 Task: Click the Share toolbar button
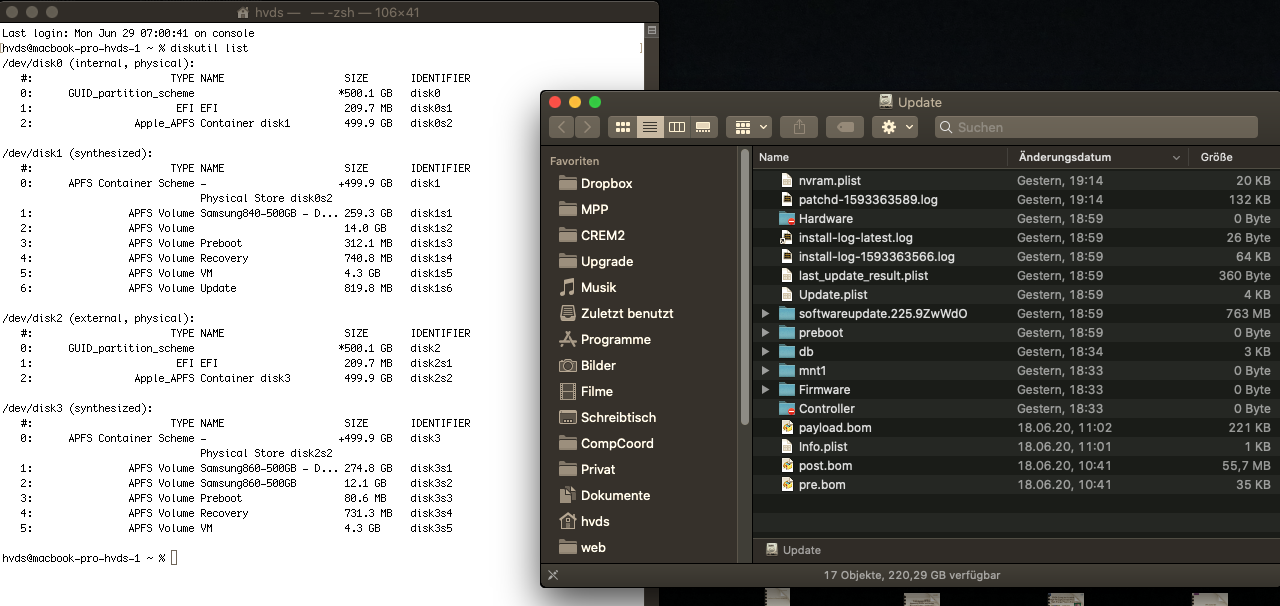pos(799,127)
